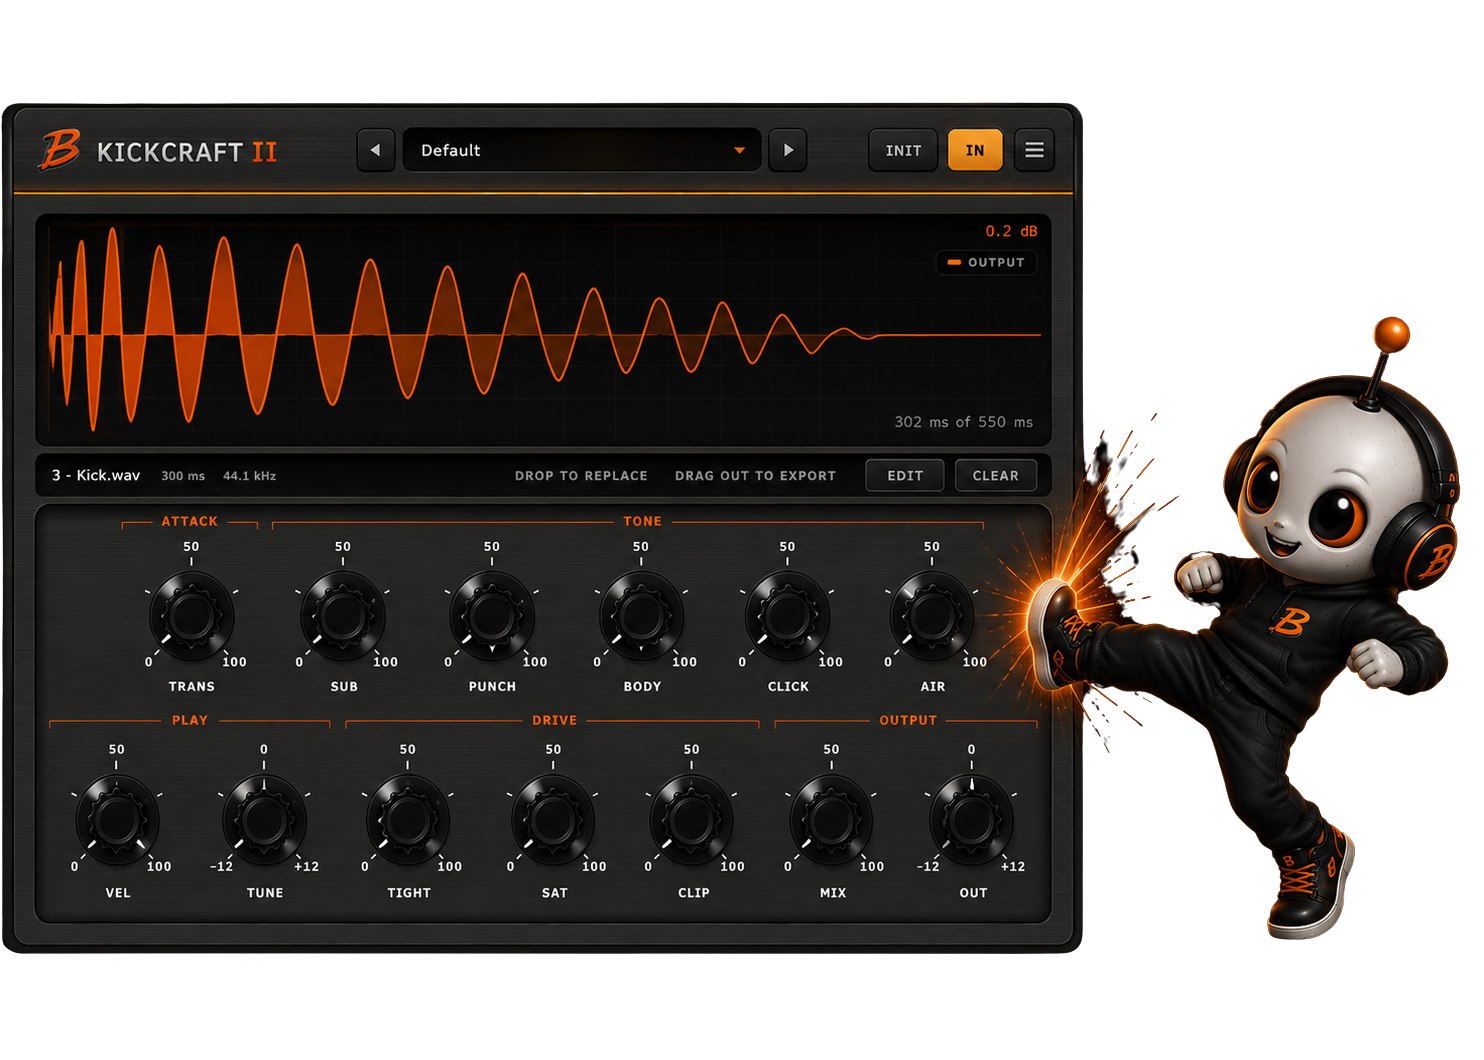The width and height of the screenshot is (1484, 1060).
Task: Open the hamburger menu
Action: coord(1034,150)
